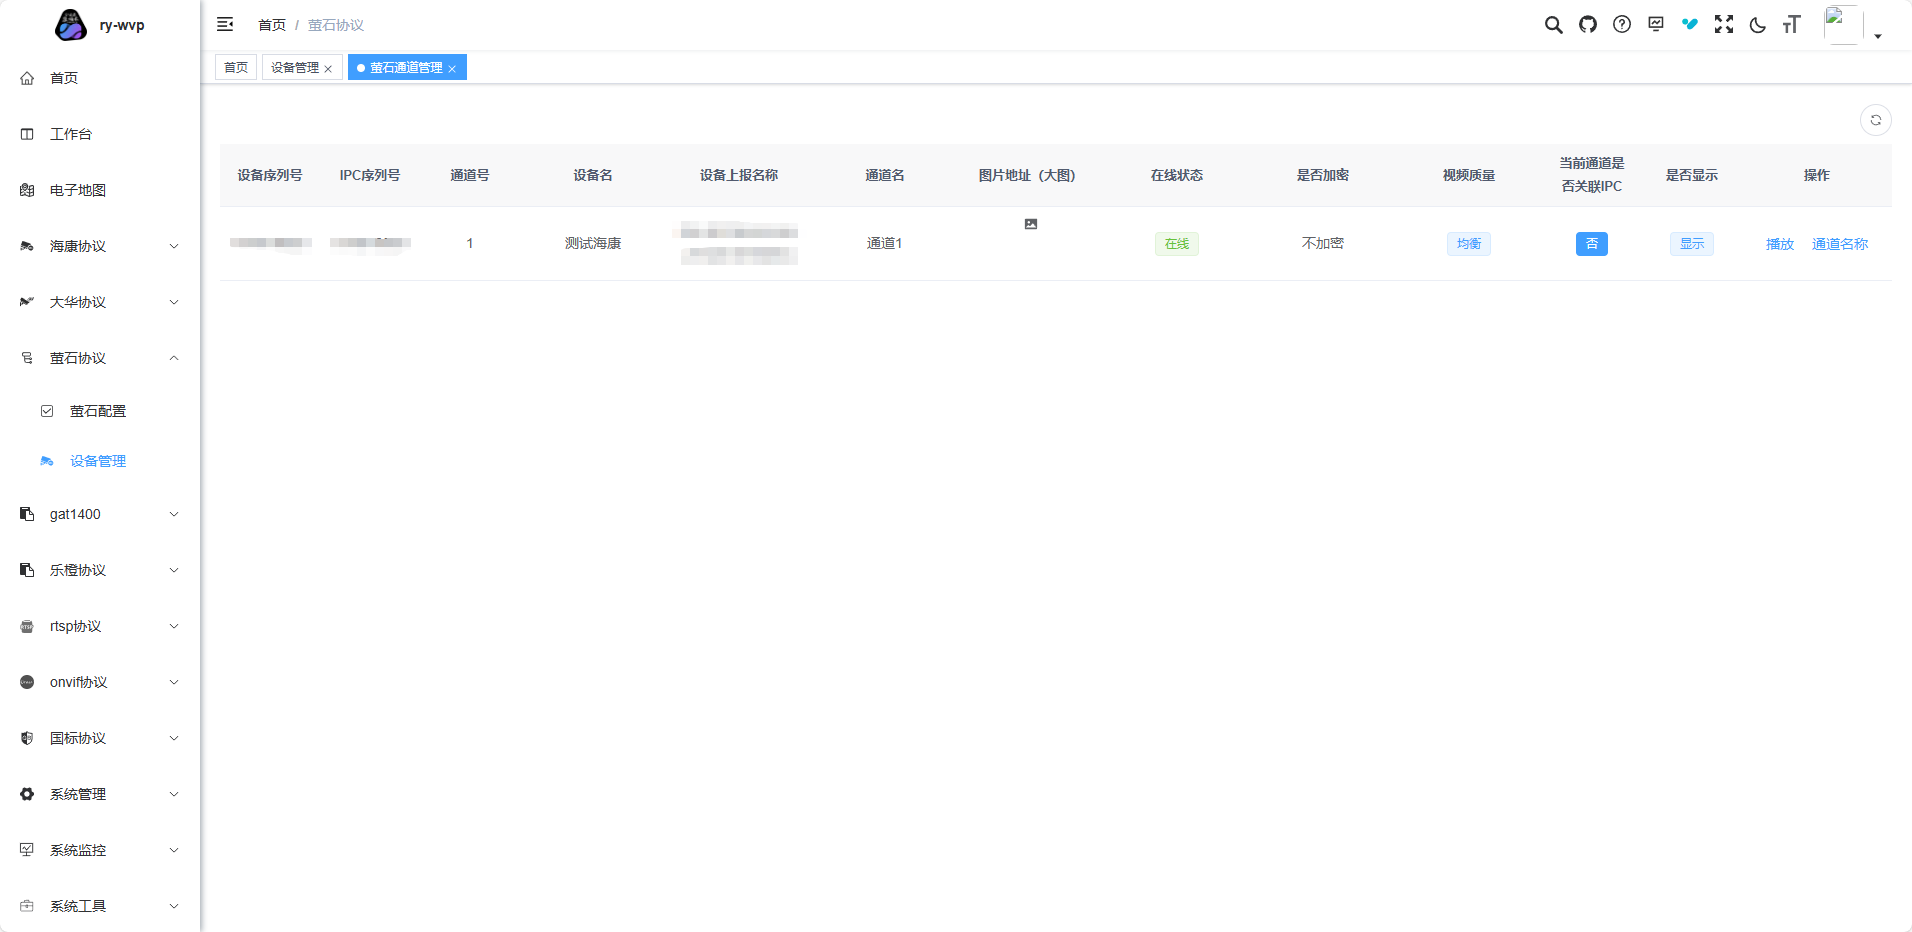Click the image thumbnail in table row
This screenshot has height=932, width=1912.
pyautogui.click(x=1030, y=224)
